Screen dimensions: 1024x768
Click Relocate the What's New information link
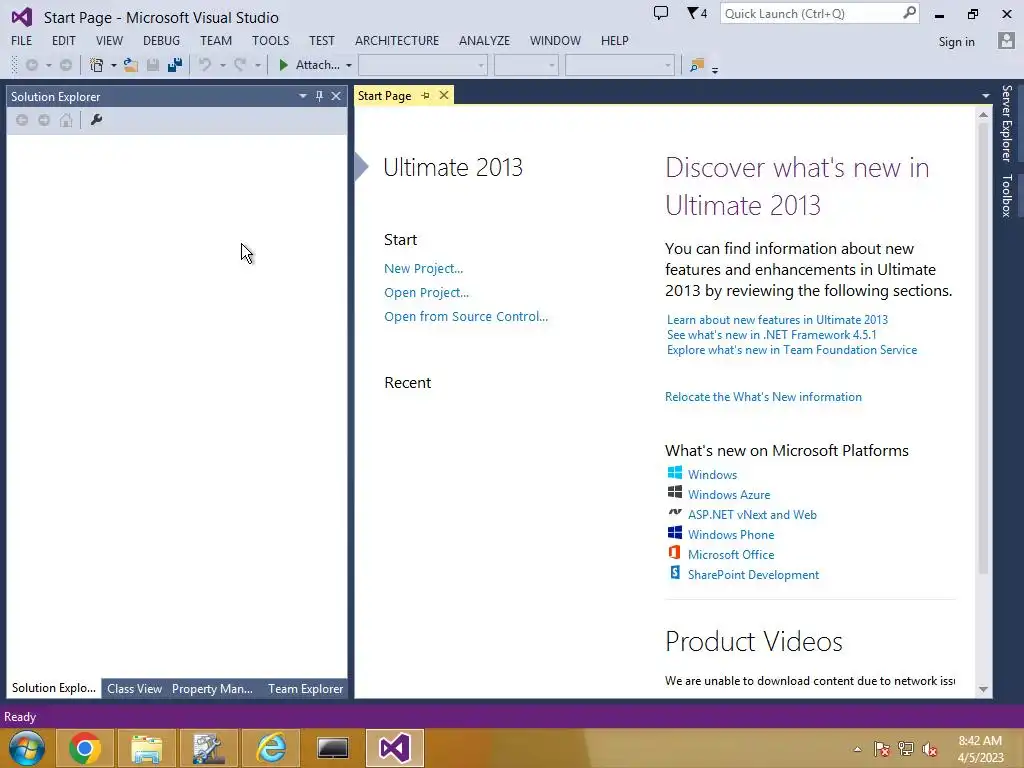(x=763, y=396)
